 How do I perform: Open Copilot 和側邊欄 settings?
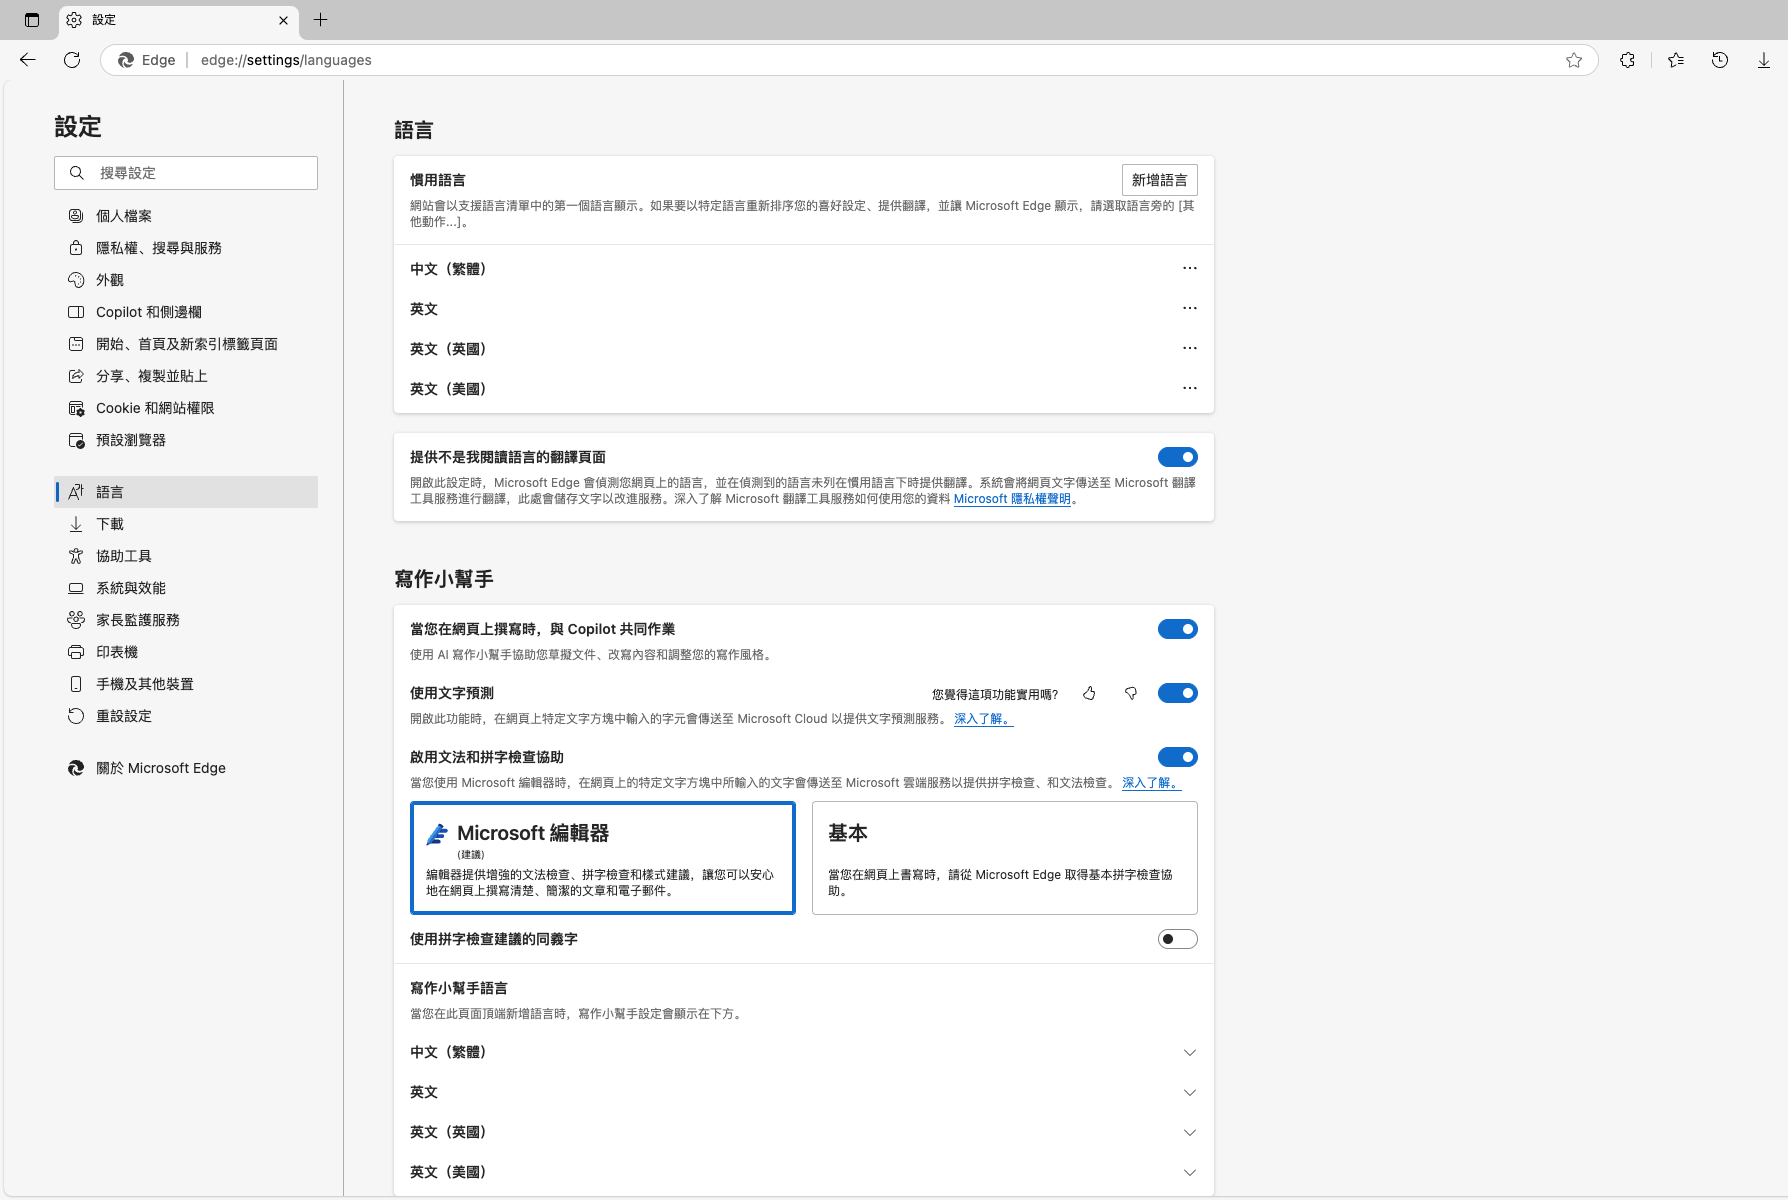click(186, 312)
